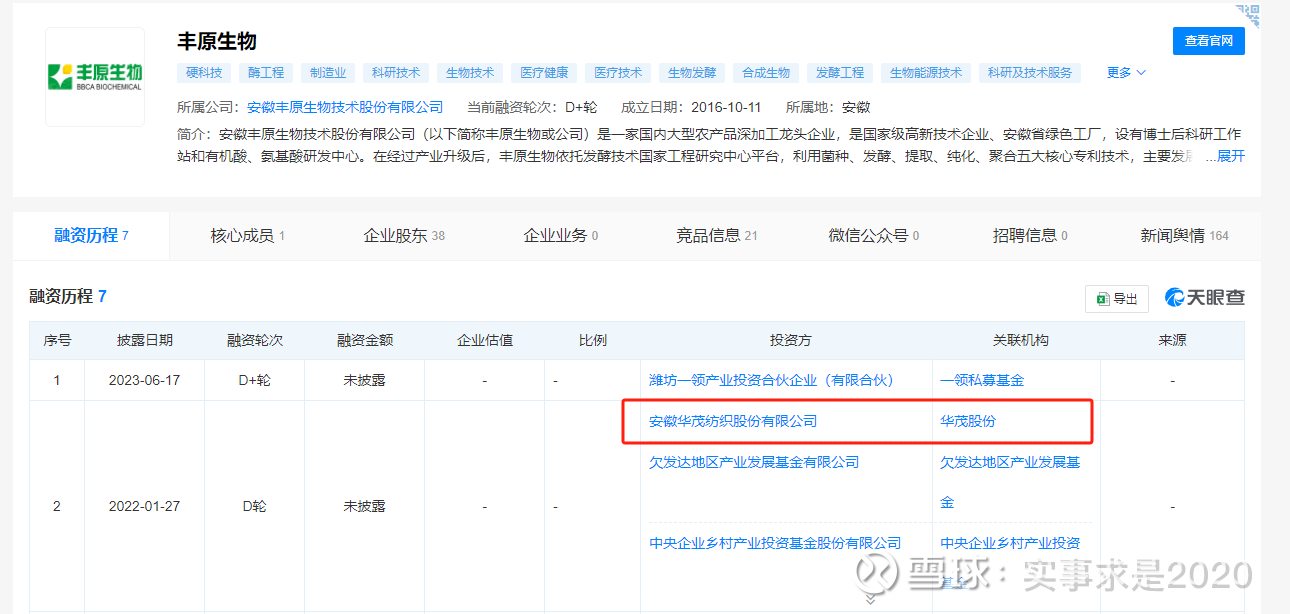Open the 安徽丰原生物技术股份有限公司 company link
The image size is (1290, 614).
345,107
